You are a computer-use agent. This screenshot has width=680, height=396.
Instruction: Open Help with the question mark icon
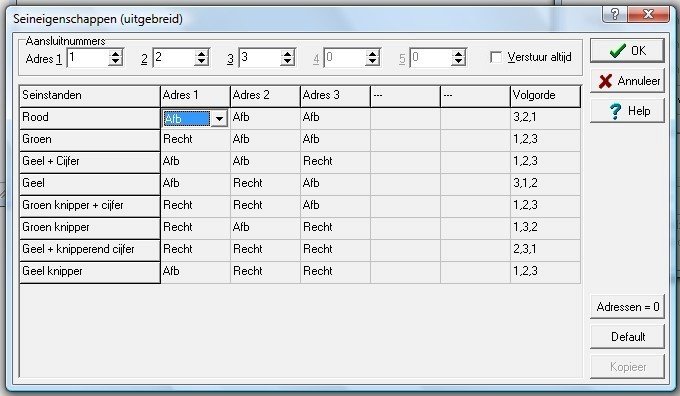[627, 111]
